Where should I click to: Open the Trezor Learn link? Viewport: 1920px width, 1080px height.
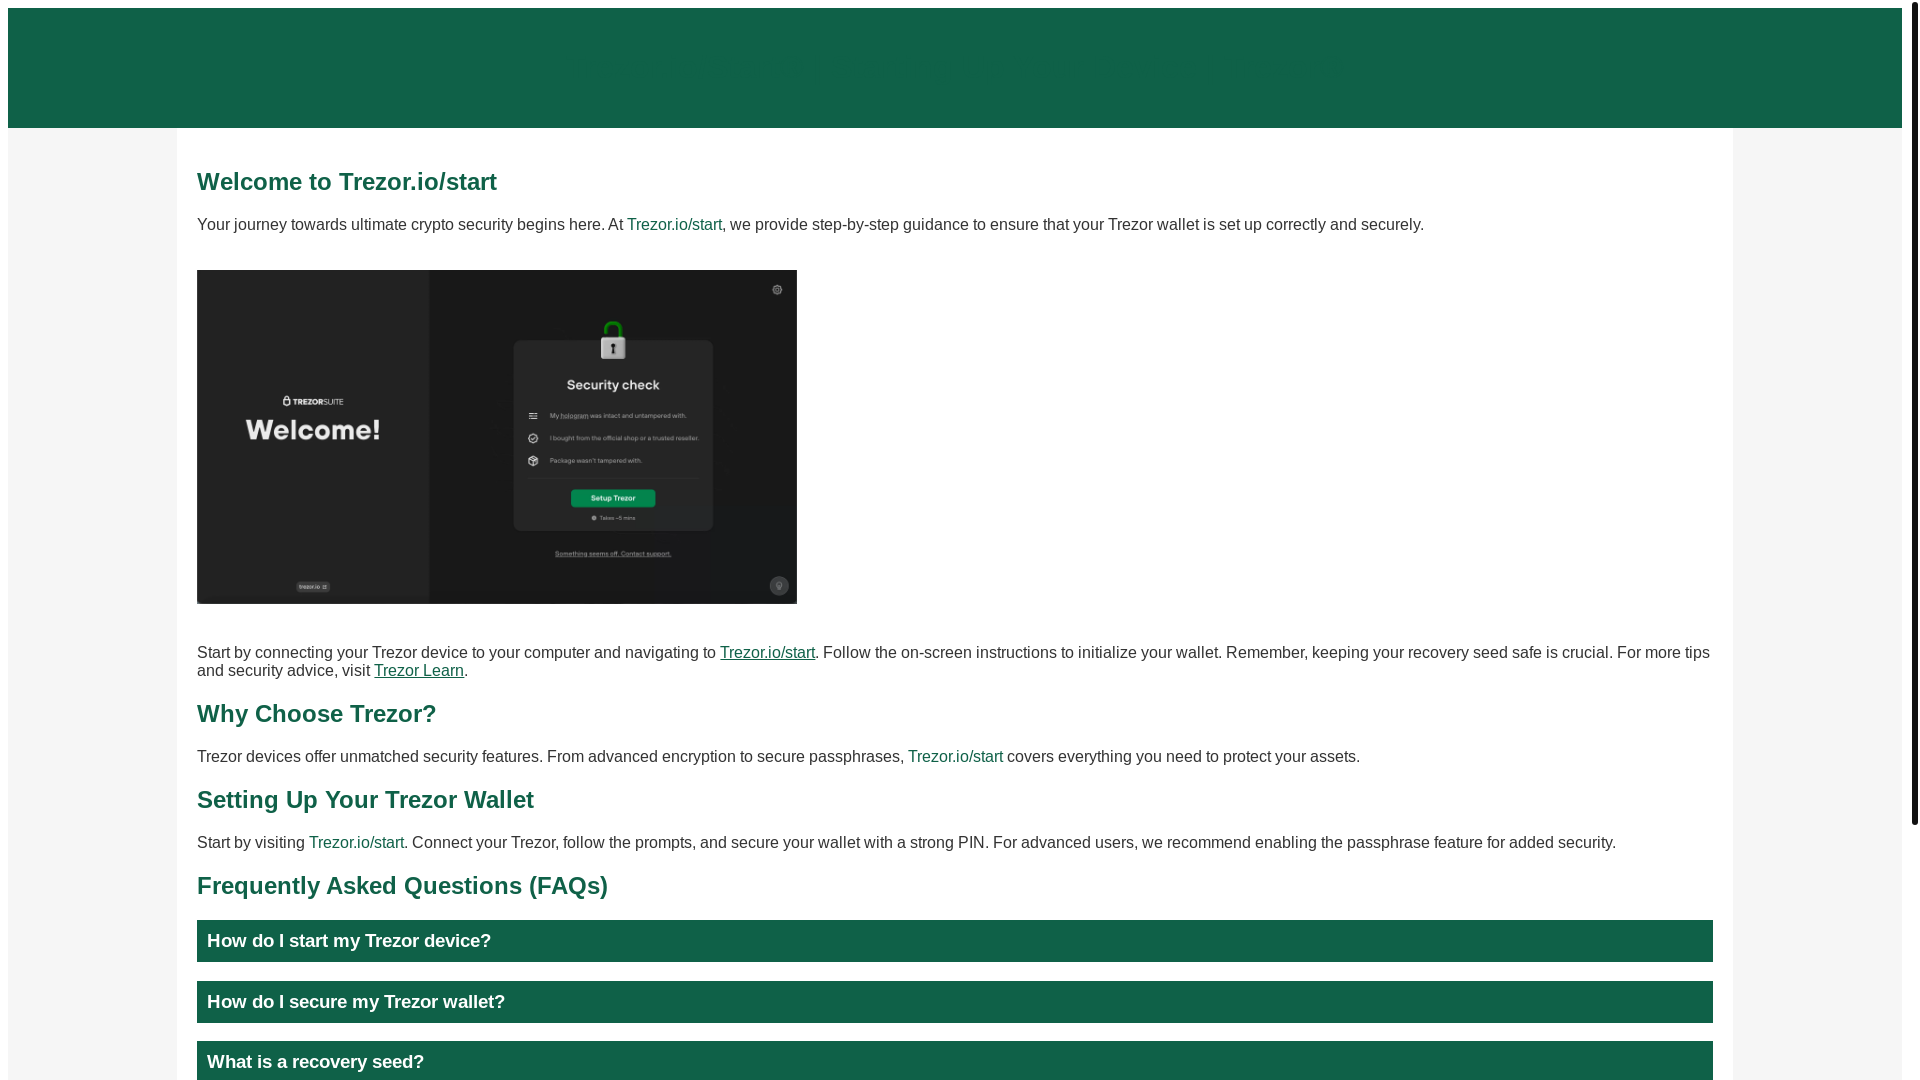(x=419, y=671)
